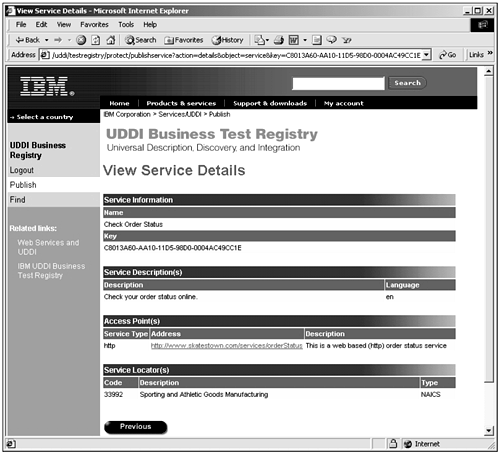Click the IBM site search input field
The image size is (500, 454).
pos(338,83)
